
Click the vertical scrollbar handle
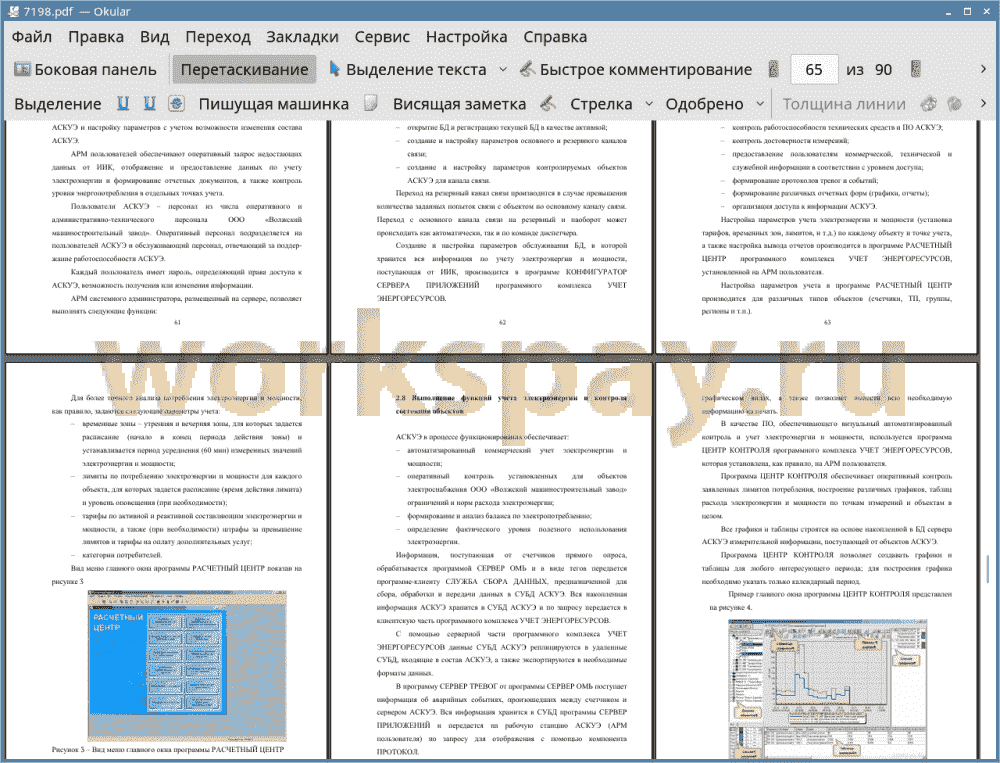tap(988, 568)
